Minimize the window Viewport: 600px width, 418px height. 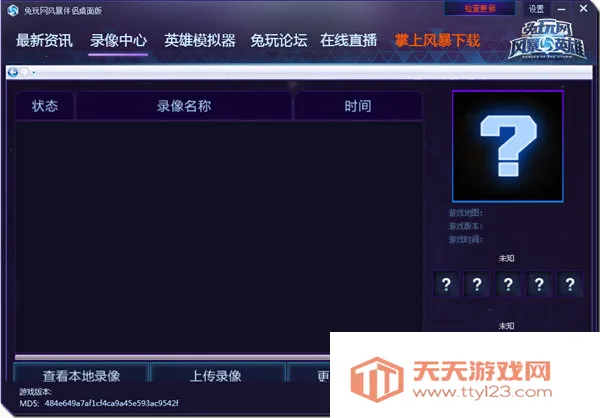coord(561,9)
